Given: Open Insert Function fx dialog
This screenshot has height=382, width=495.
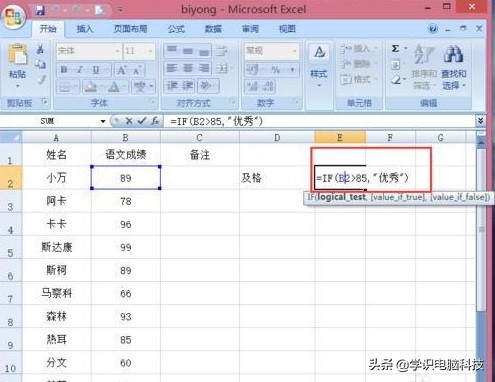Looking at the screenshot, I should coord(155,121).
